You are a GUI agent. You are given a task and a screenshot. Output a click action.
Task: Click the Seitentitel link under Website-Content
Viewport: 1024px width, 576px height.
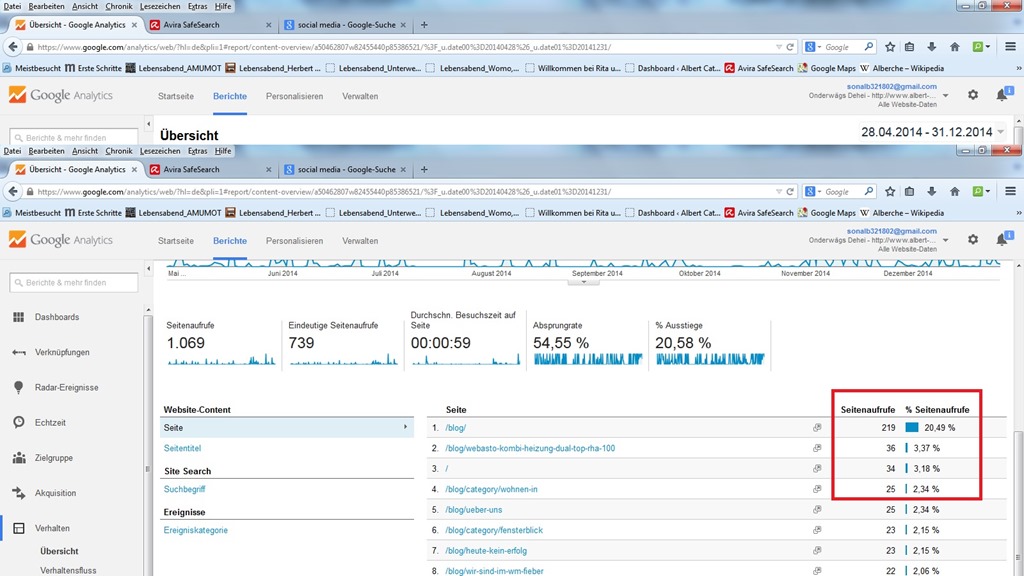click(183, 448)
